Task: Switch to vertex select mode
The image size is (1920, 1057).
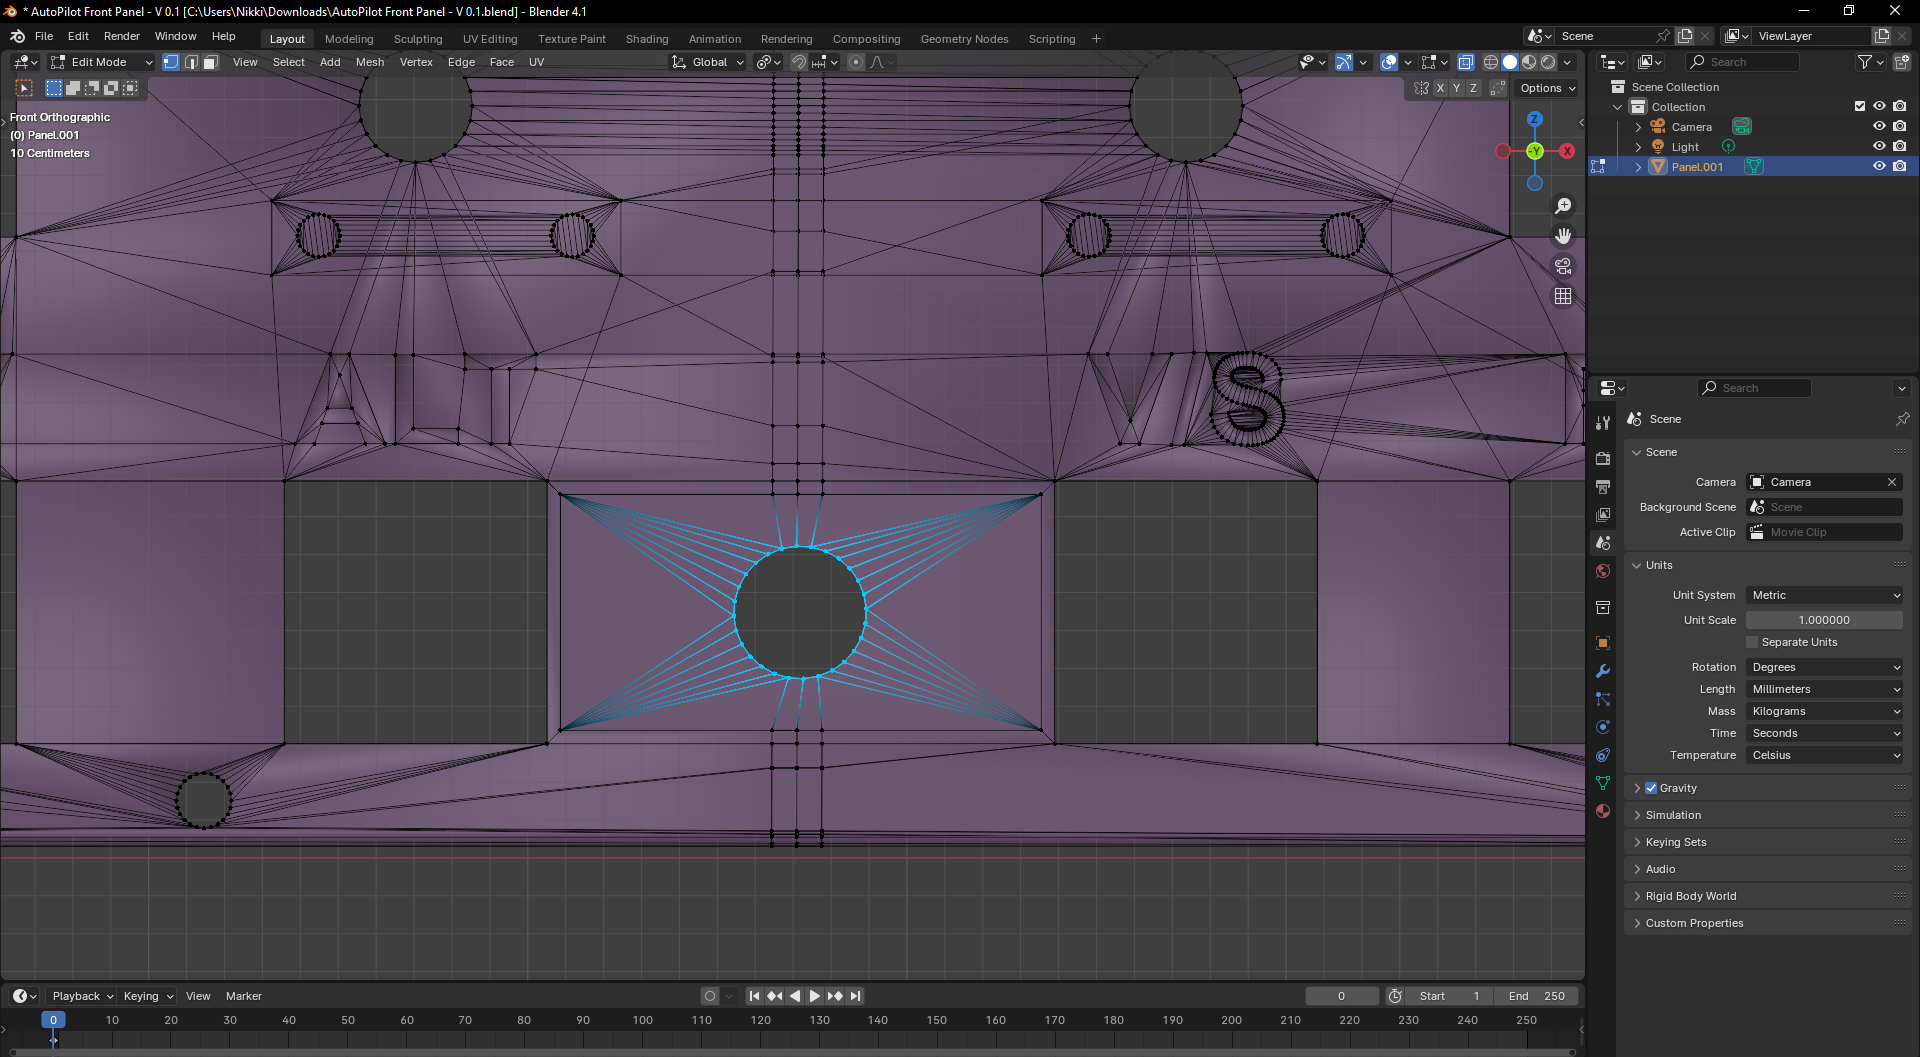Action: 171,62
